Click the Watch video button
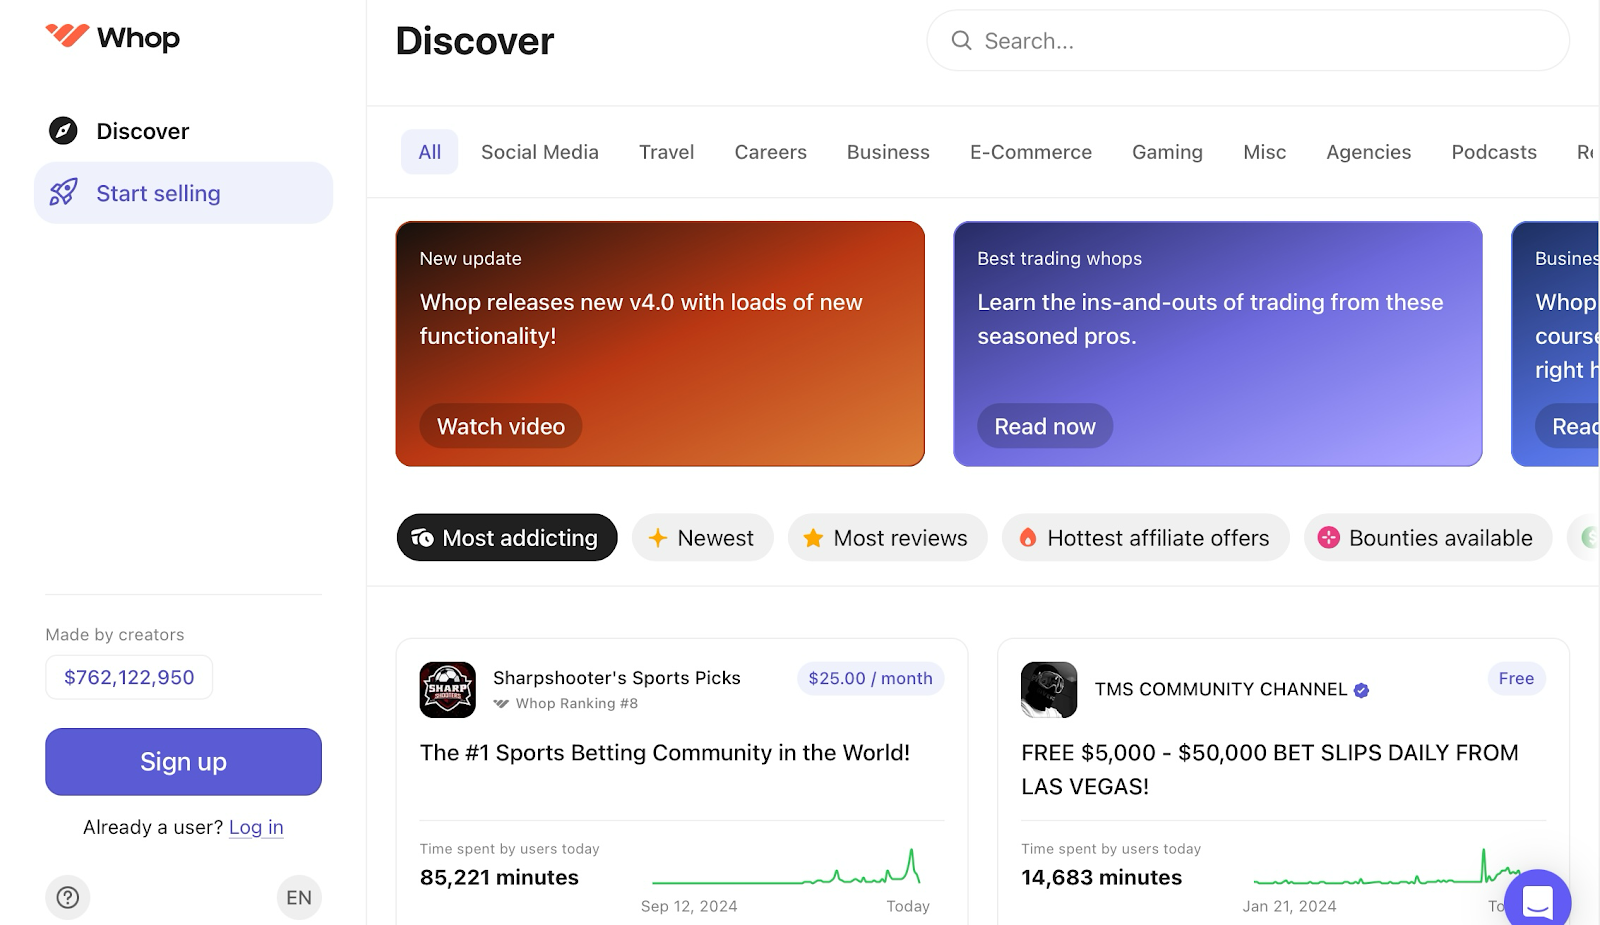1600x925 pixels. [x=500, y=425]
